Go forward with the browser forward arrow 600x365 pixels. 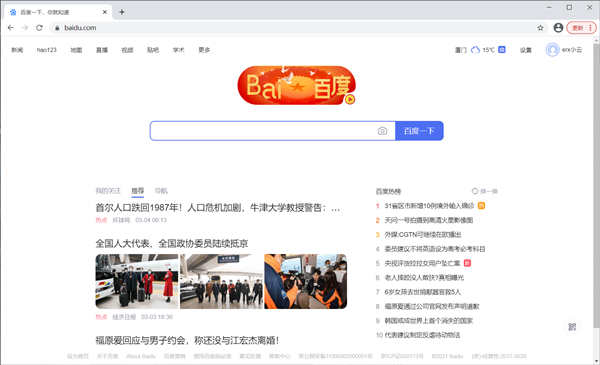[x=25, y=28]
